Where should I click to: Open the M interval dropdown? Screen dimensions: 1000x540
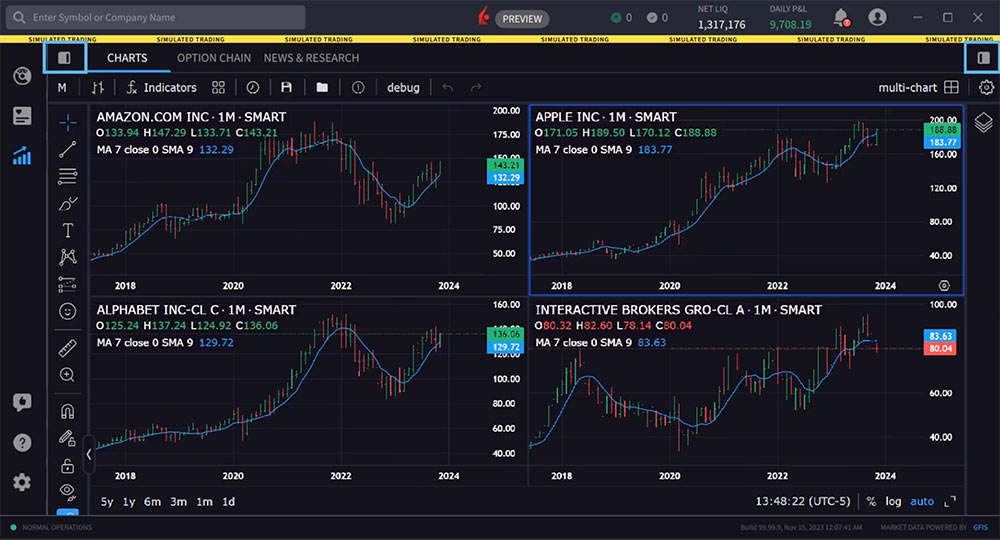[x=62, y=88]
